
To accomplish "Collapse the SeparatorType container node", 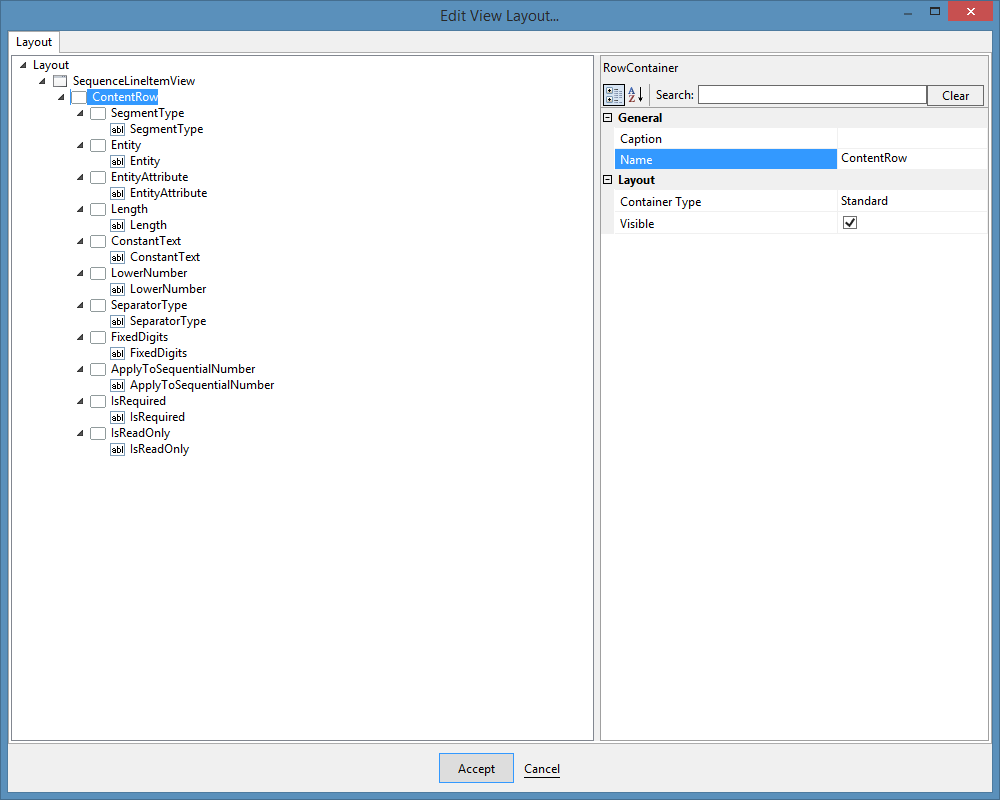I will 80,305.
